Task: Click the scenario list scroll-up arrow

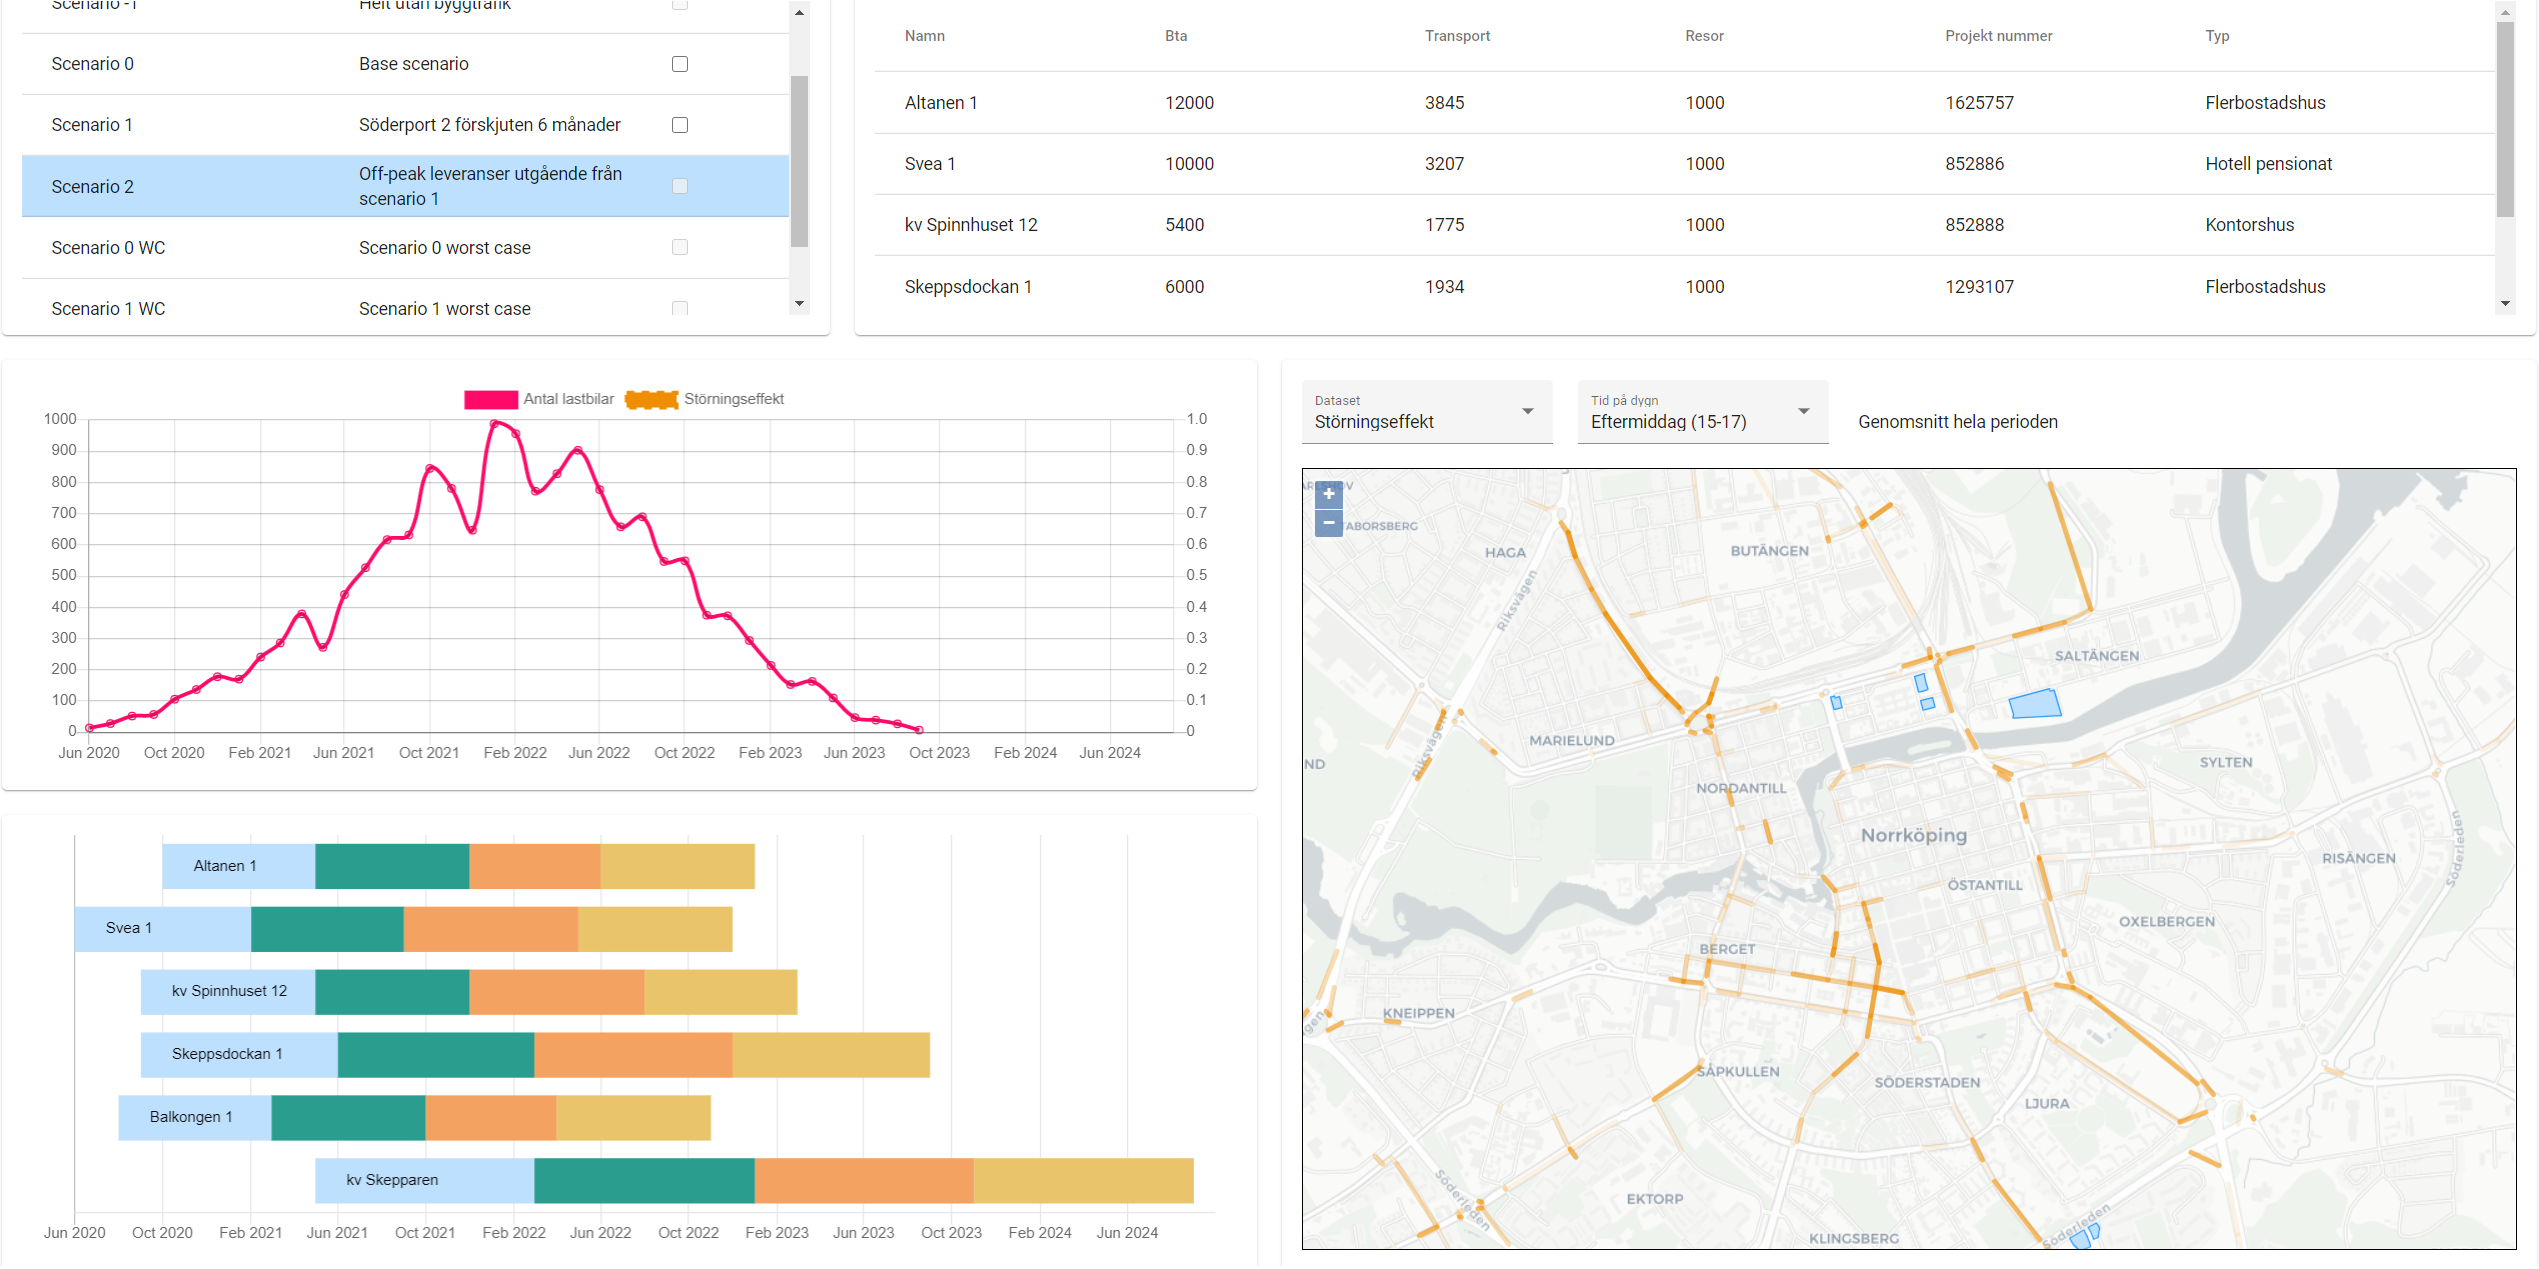Action: point(799,12)
